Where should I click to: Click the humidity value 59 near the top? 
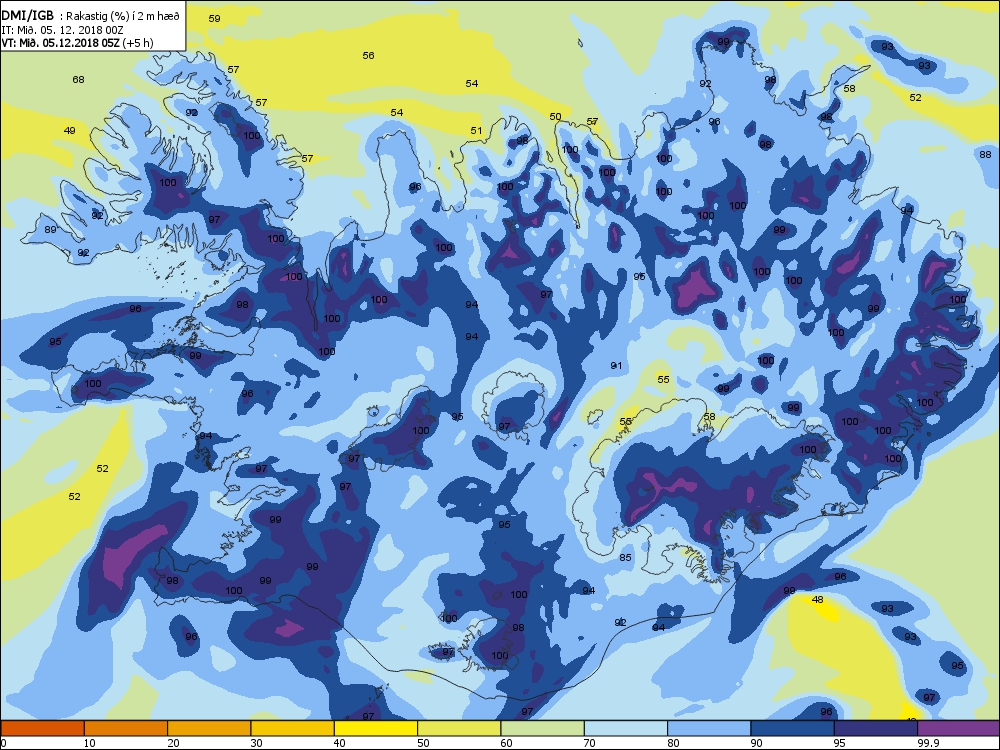coord(214,18)
